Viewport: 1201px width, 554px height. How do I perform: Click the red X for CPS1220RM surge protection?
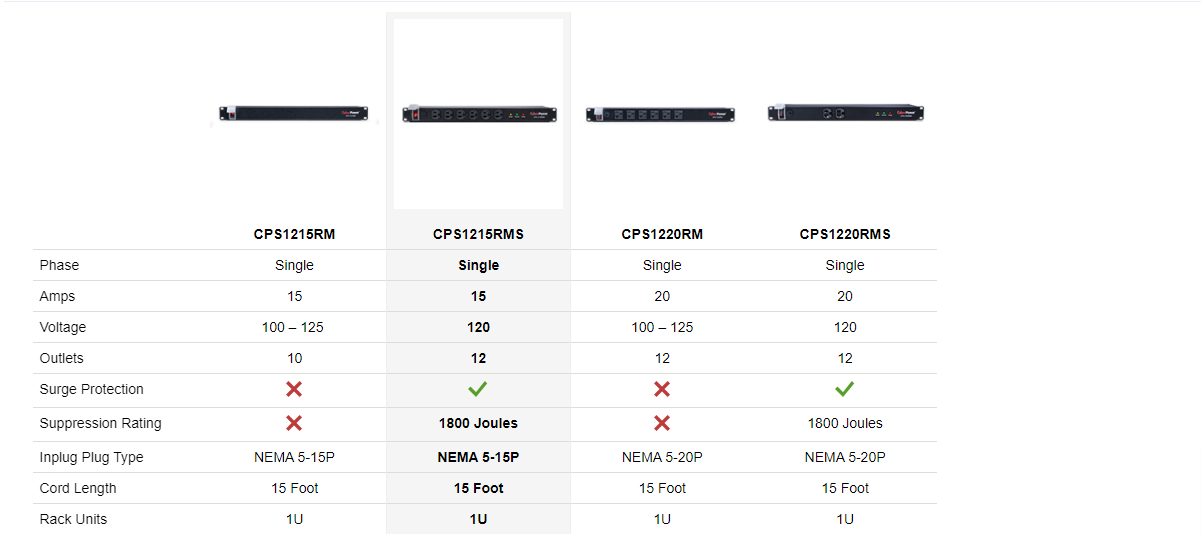coord(662,389)
